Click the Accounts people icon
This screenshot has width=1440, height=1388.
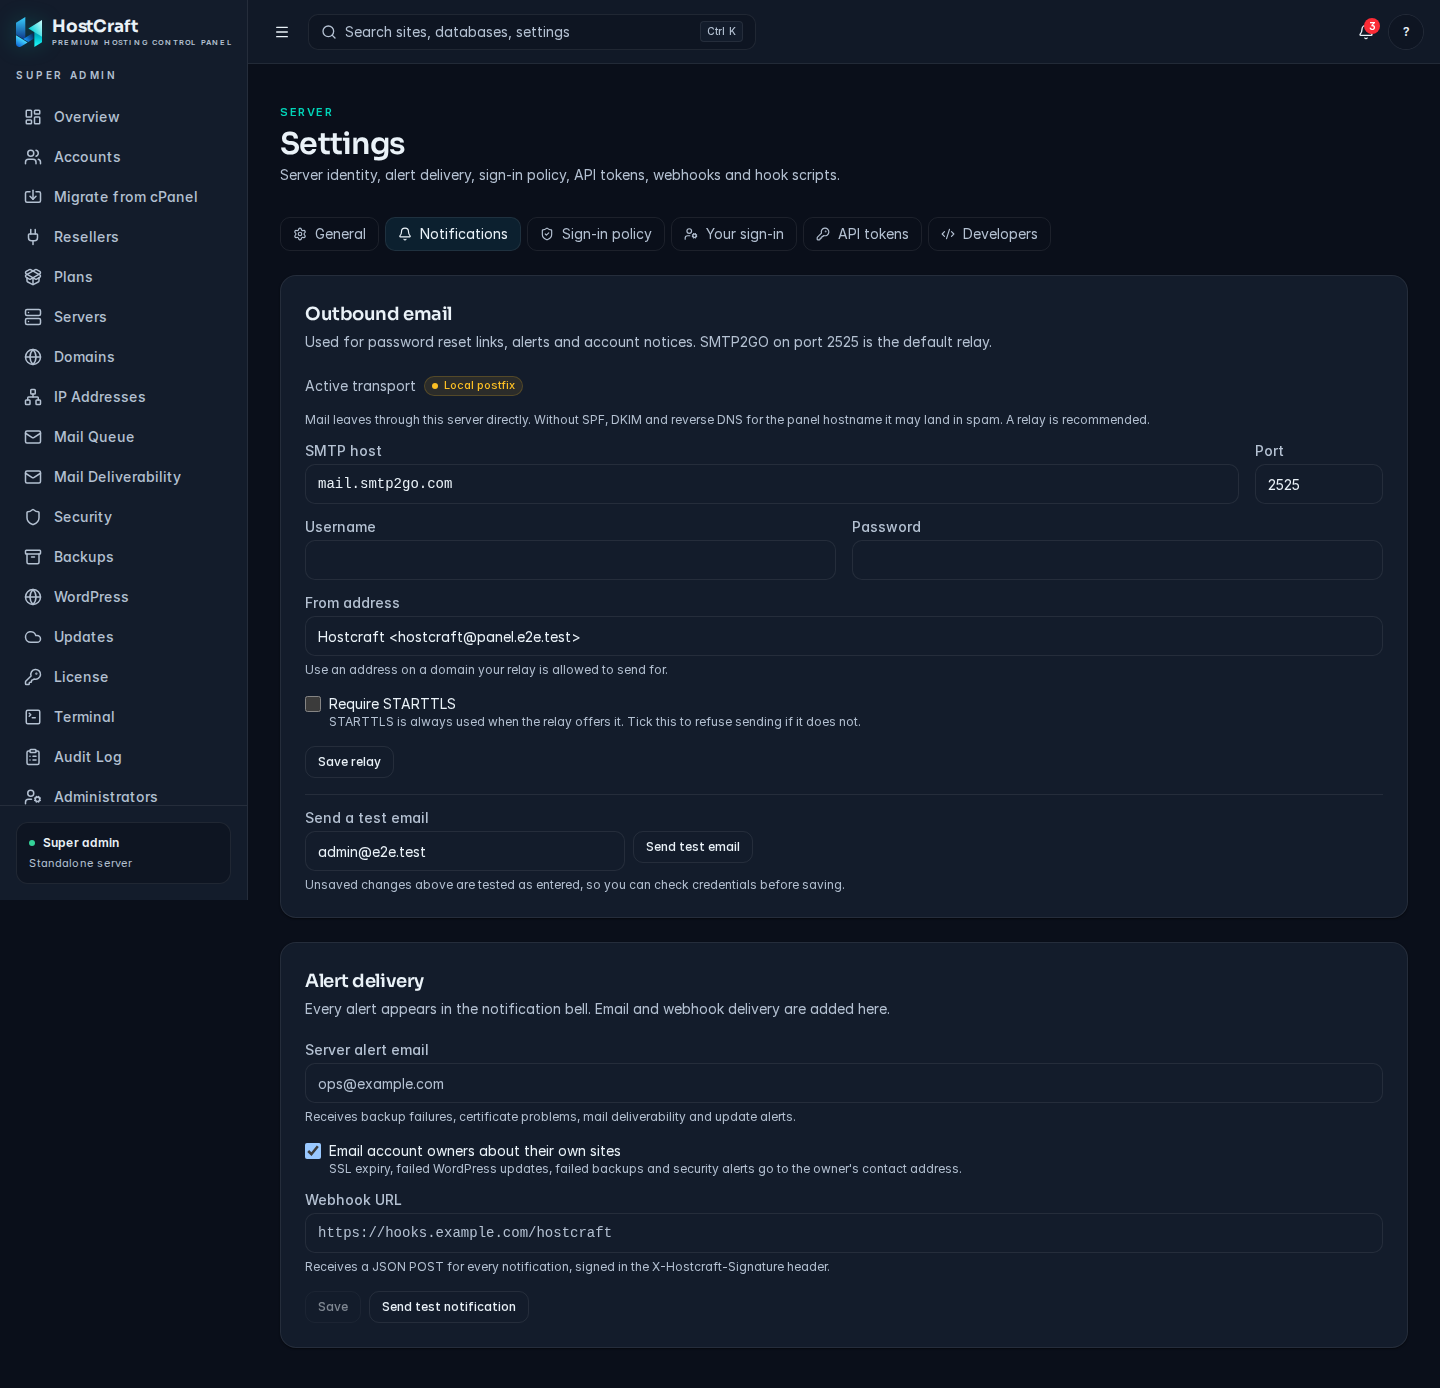(x=33, y=157)
